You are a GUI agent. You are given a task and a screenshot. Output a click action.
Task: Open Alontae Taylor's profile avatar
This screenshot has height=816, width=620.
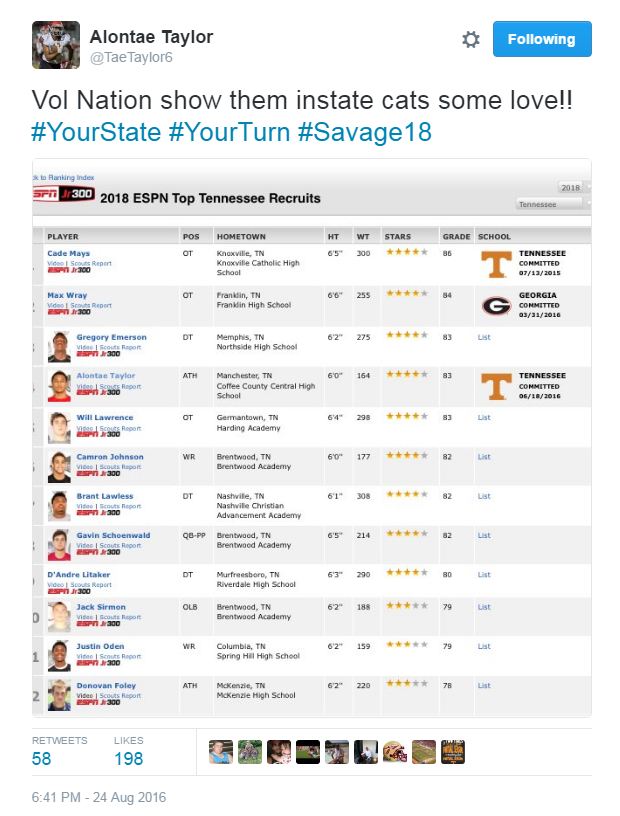coord(56,45)
